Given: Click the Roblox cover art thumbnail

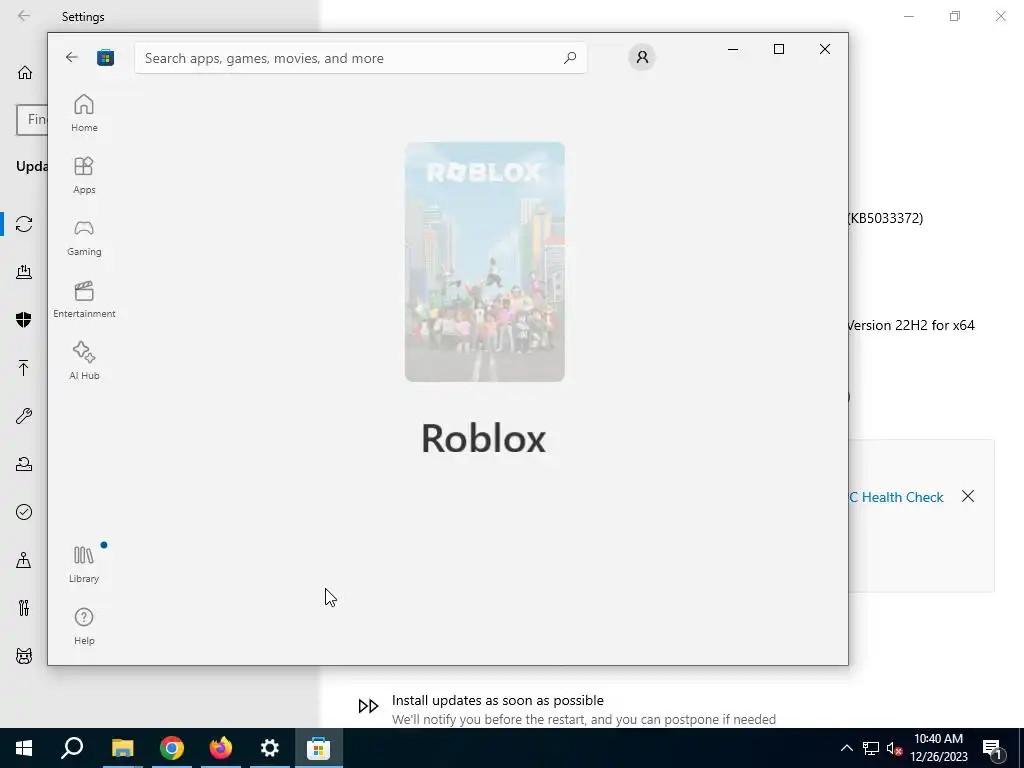Looking at the screenshot, I should (485, 262).
